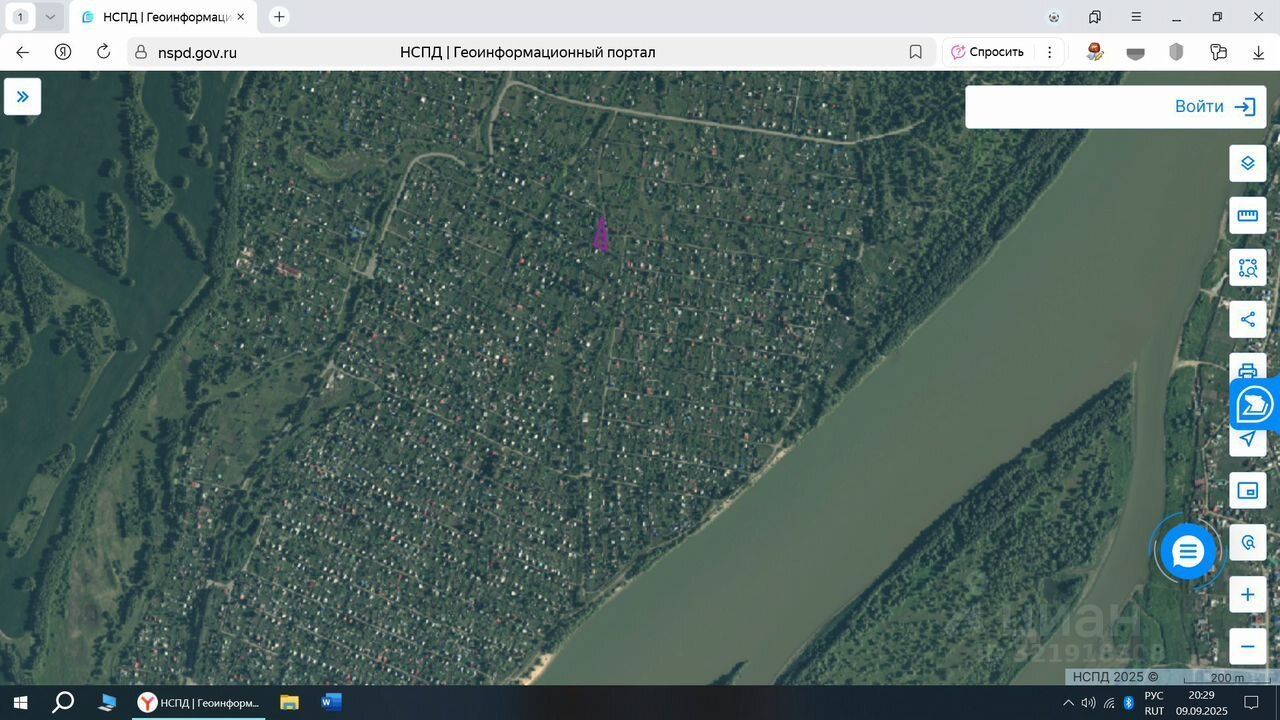Click the purple parcel marker on map
Viewport: 1280px width, 720px height.
[601, 235]
